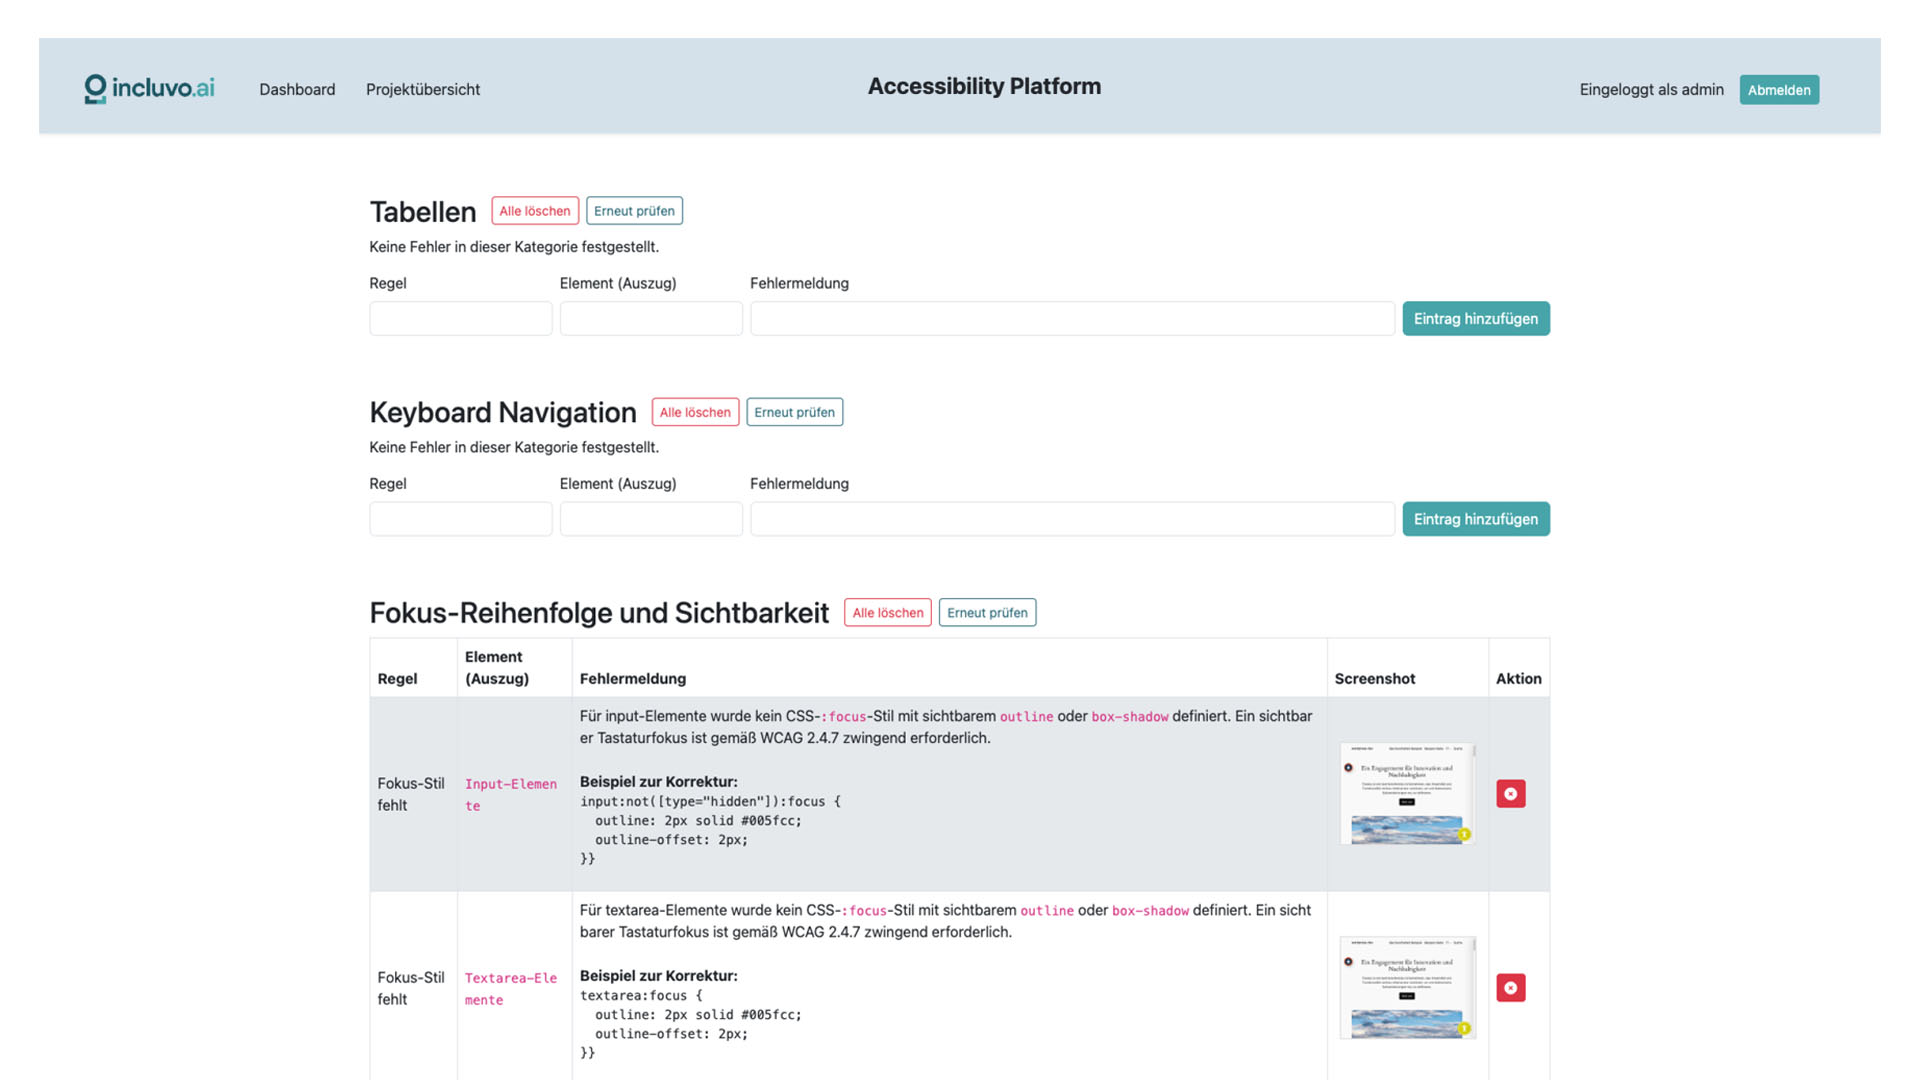This screenshot has width=1920, height=1080.
Task: Focus the Tabellen Fehlermeldung input field
Action: pyautogui.click(x=1072, y=319)
